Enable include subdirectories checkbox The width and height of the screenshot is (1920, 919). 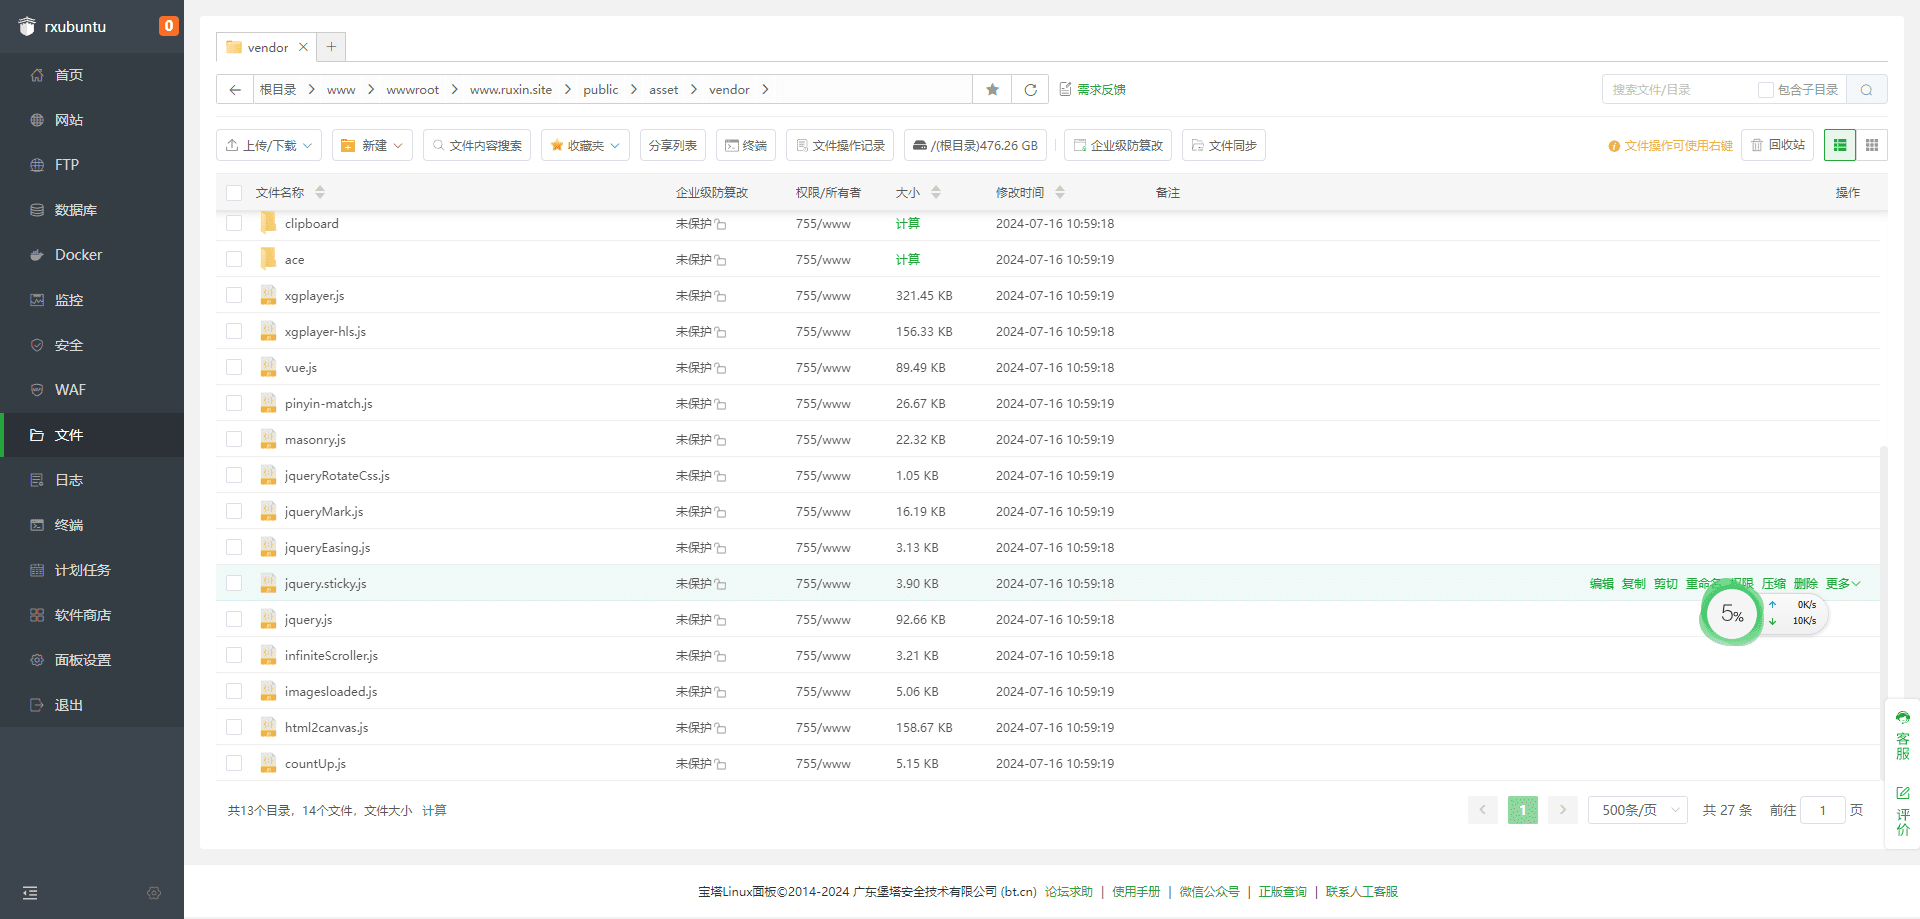1765,90
